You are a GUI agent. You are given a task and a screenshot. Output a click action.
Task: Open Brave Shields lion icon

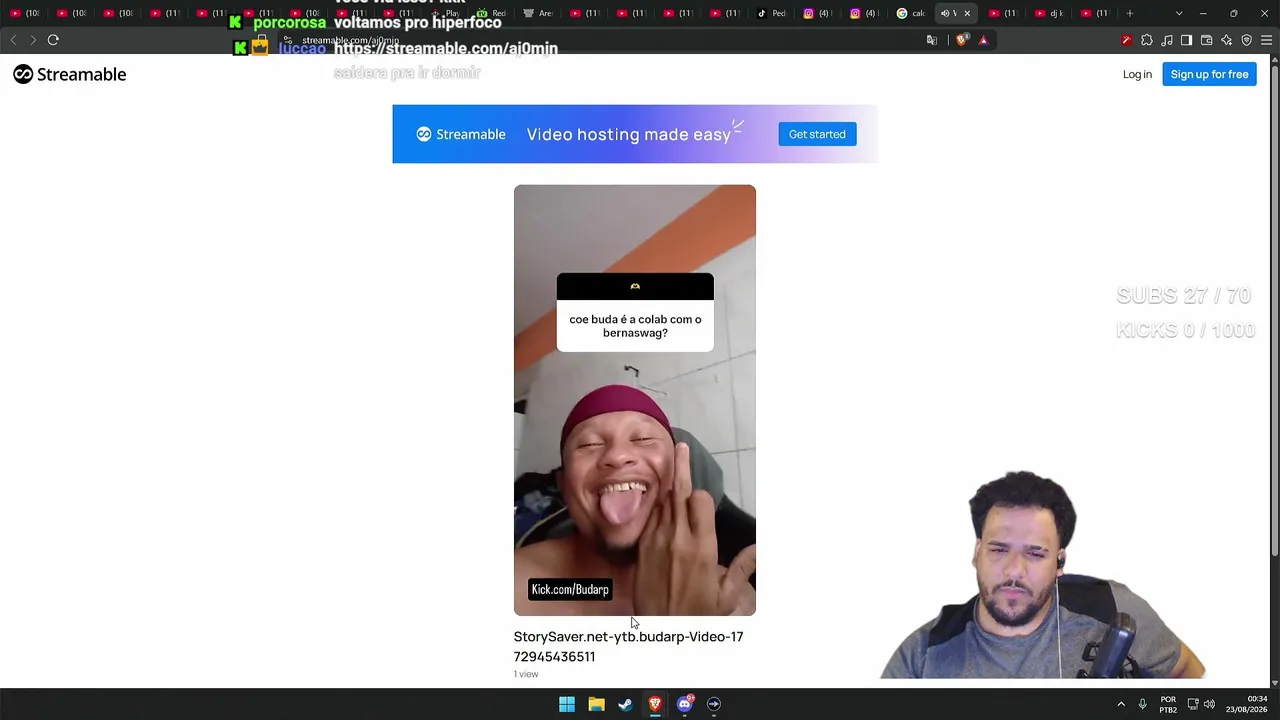click(x=962, y=40)
